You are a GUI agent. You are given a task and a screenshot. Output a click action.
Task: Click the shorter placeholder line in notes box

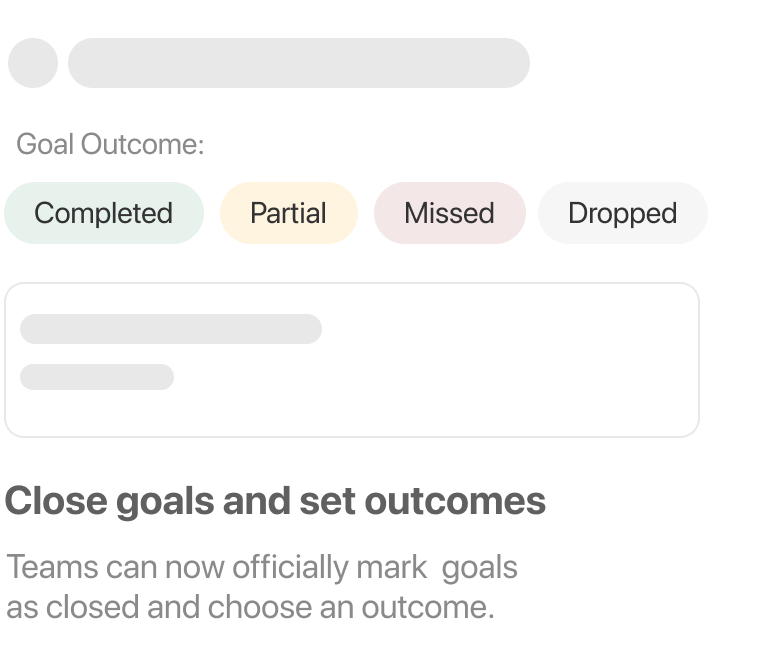tap(97, 377)
